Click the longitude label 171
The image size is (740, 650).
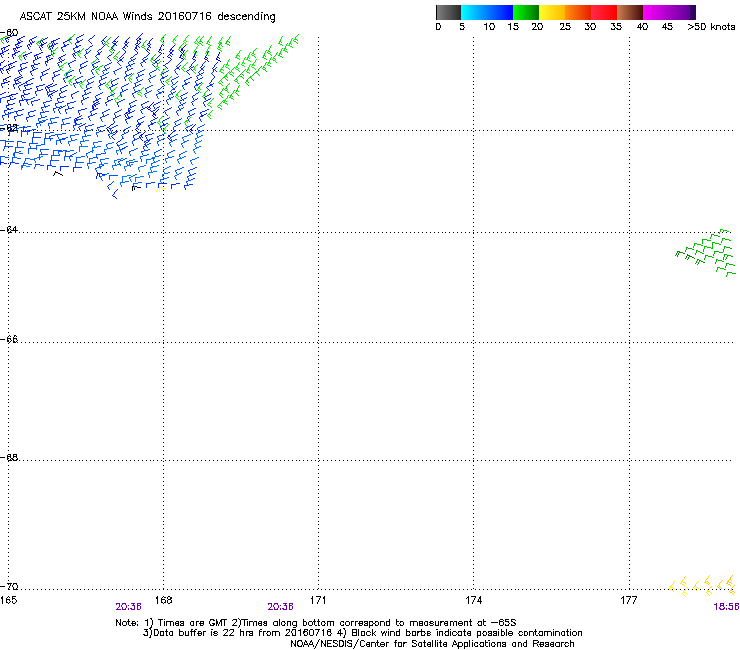click(318, 600)
